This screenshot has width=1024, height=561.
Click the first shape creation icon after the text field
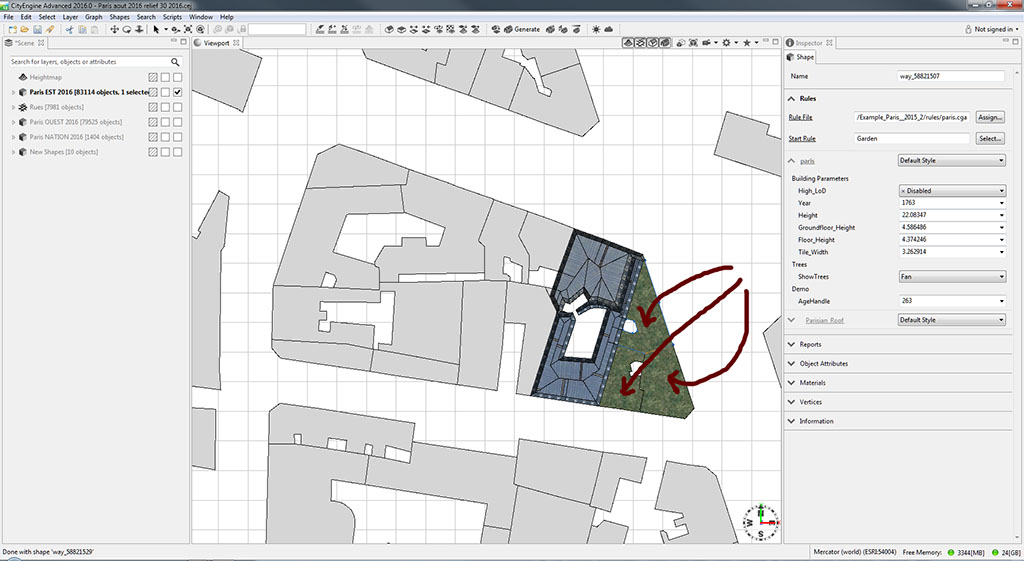(321, 29)
